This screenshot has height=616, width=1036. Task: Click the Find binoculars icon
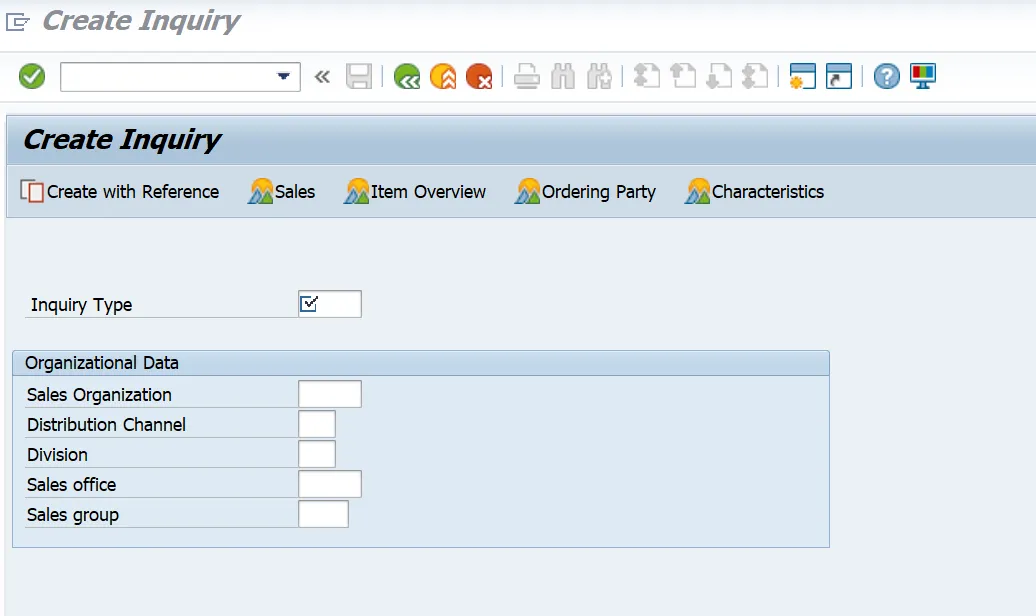[563, 76]
